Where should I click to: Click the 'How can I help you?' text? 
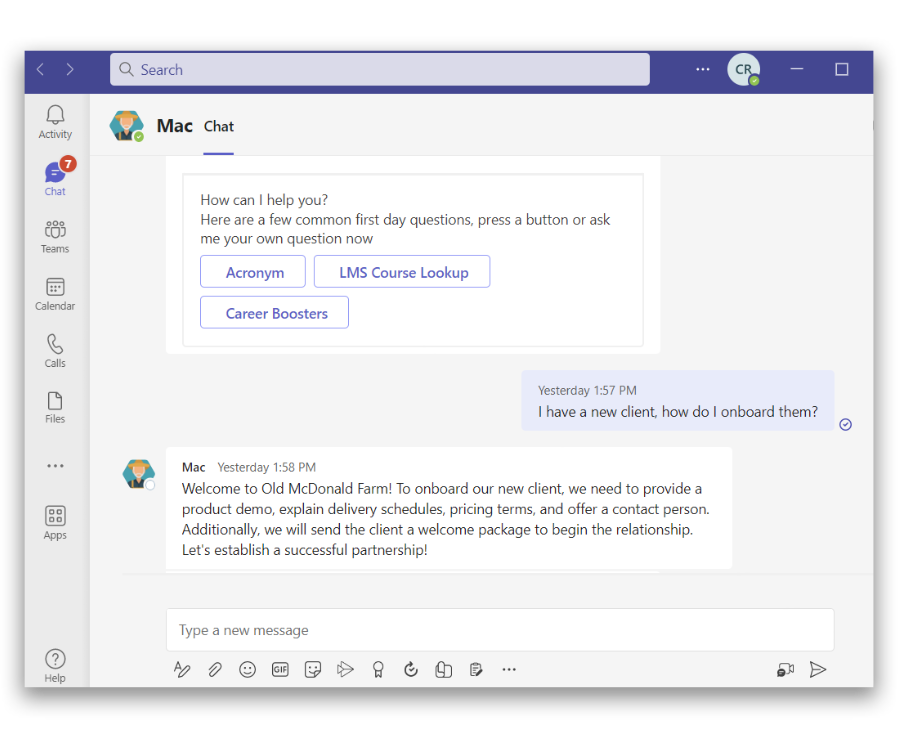(264, 200)
